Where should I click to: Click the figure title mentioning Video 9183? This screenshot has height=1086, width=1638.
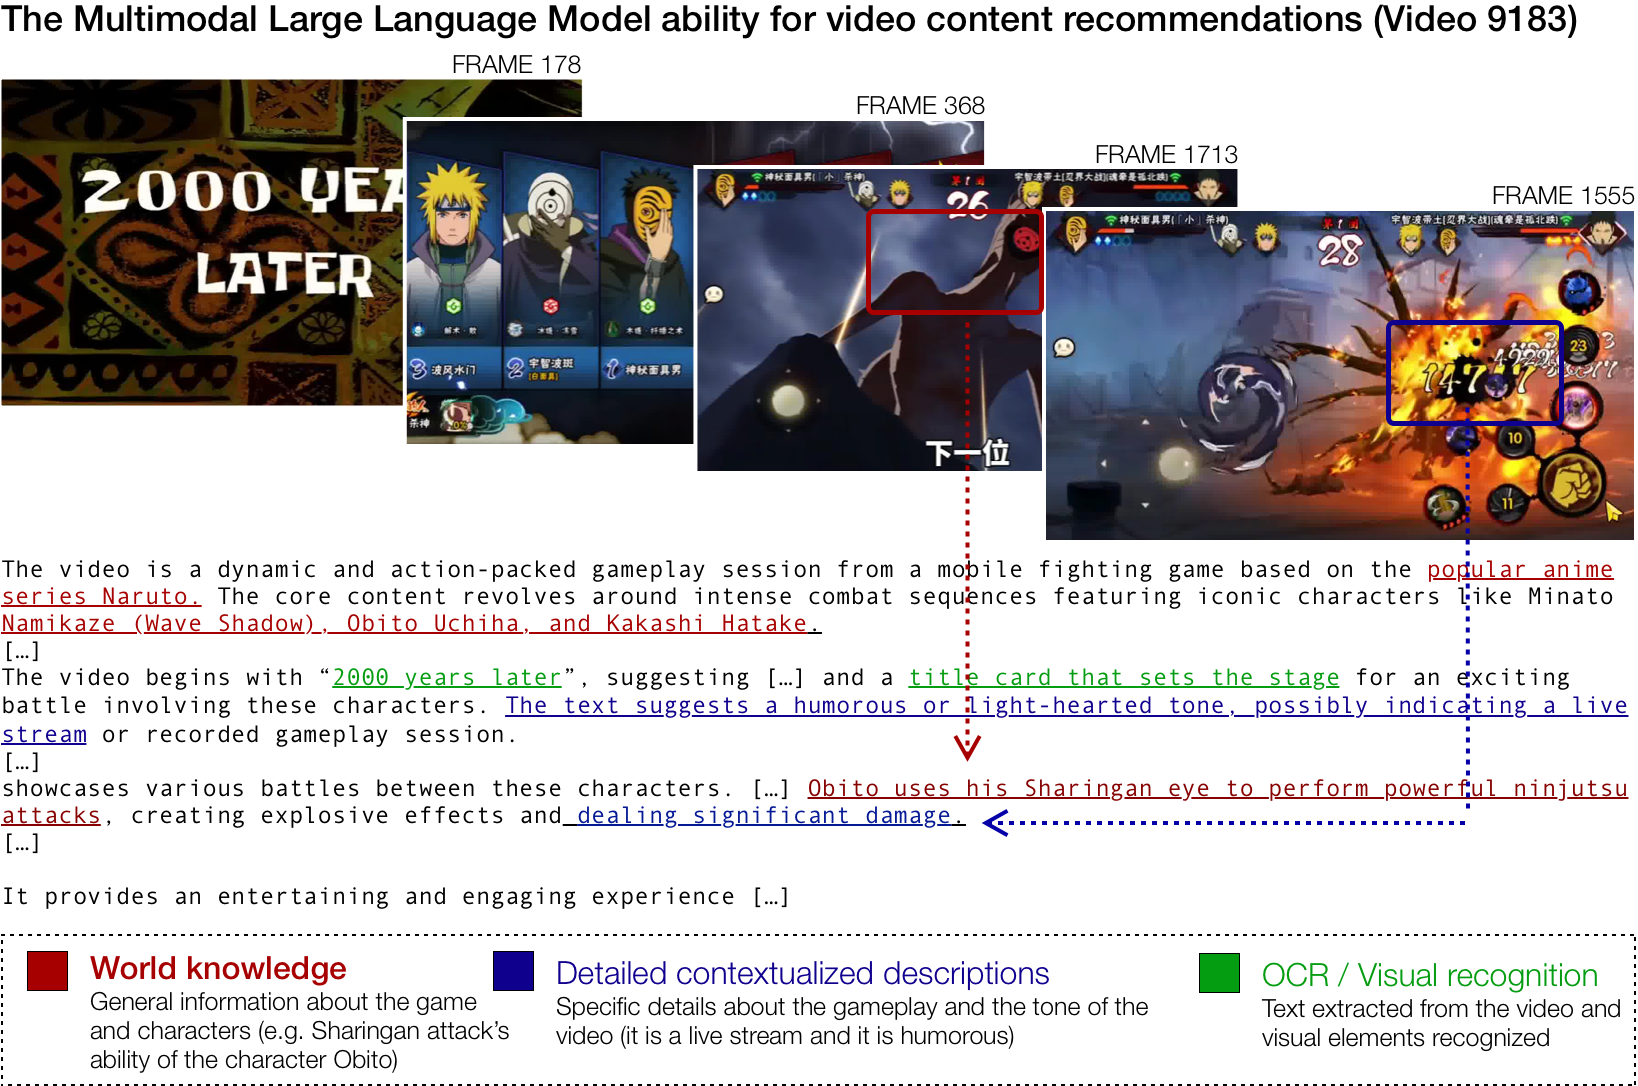(x=789, y=20)
